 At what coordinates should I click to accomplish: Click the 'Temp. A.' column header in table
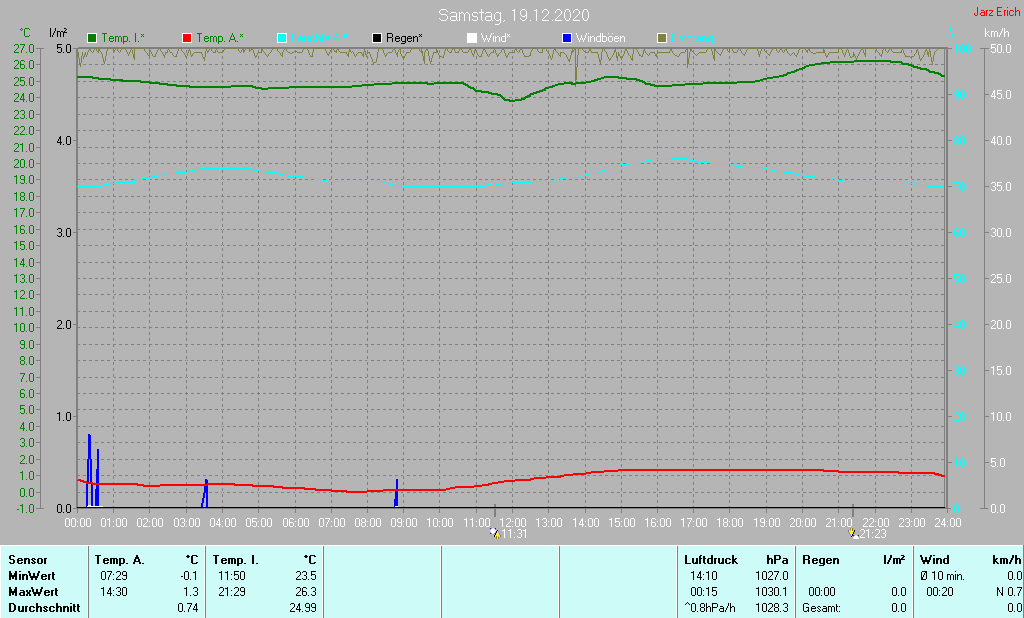120,560
